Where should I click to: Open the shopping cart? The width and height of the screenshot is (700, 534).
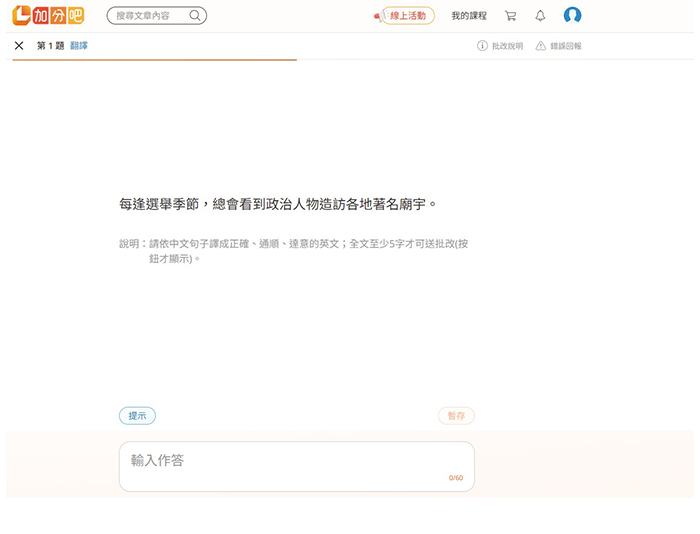click(x=511, y=16)
